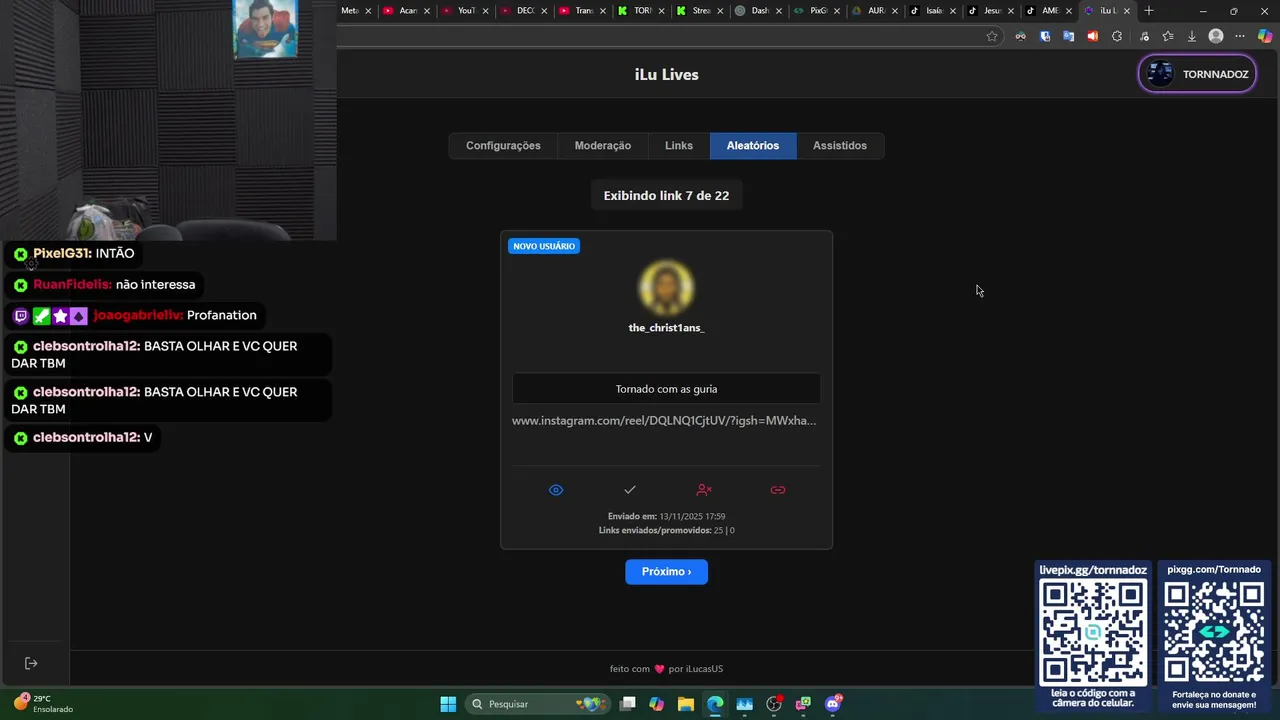Open the pink chat app in the taskbar
Screen dimensions: 1280x720
point(803,704)
